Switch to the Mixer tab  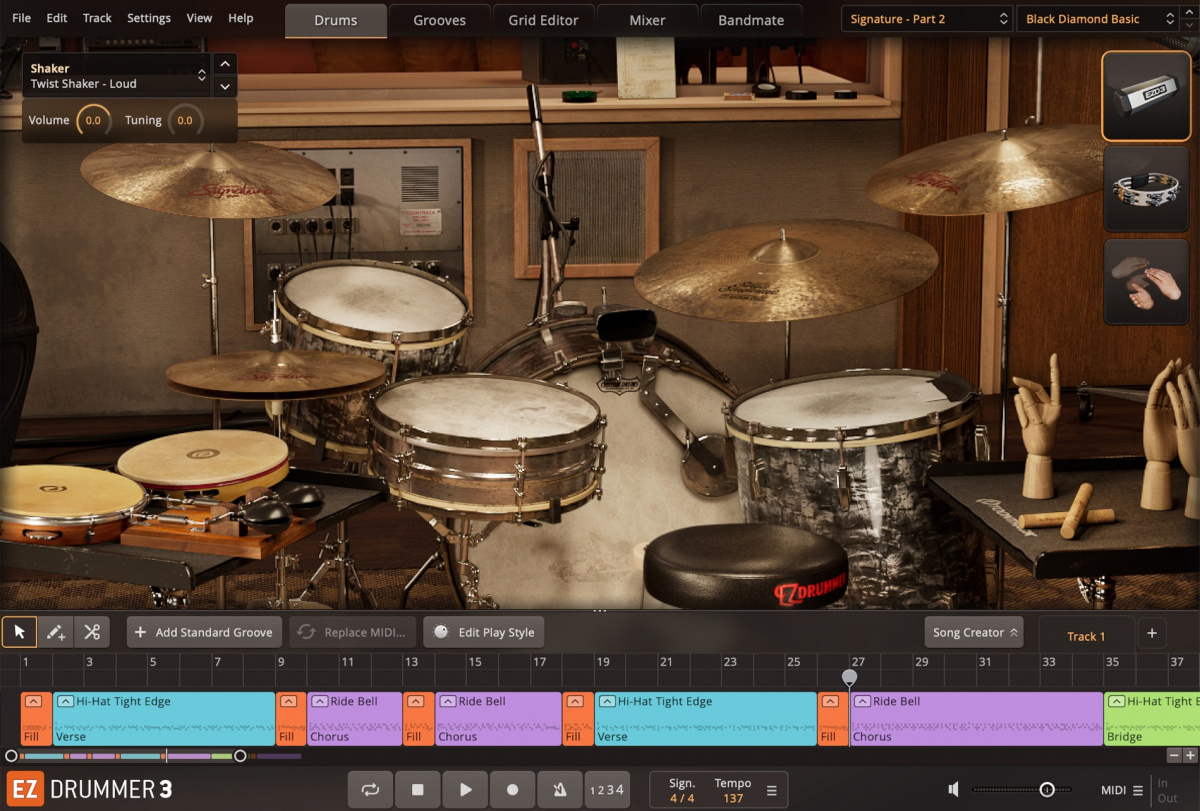point(646,19)
